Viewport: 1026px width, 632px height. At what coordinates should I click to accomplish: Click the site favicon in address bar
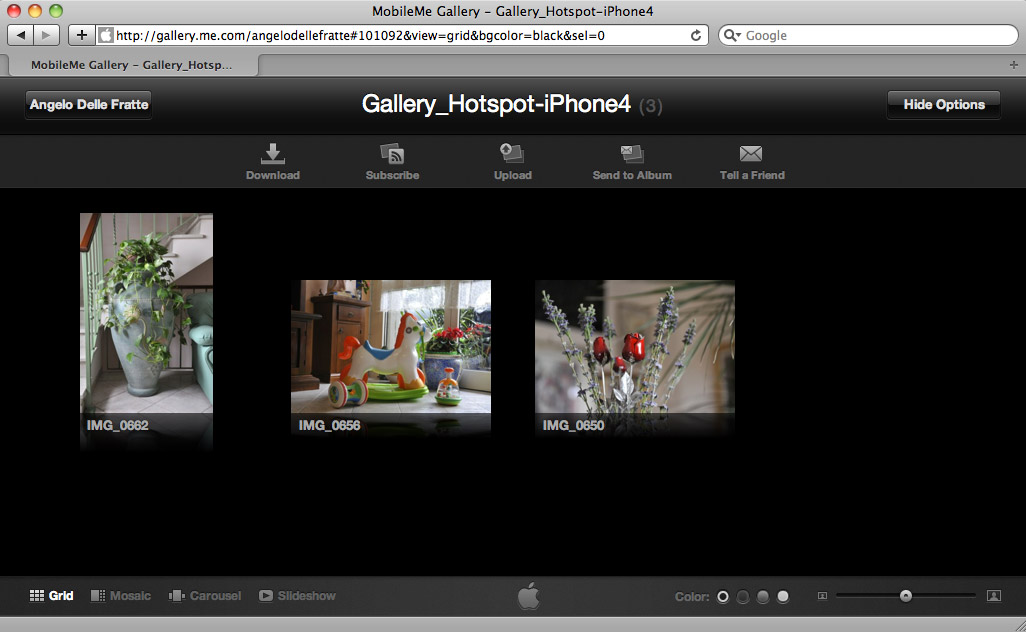[x=106, y=35]
